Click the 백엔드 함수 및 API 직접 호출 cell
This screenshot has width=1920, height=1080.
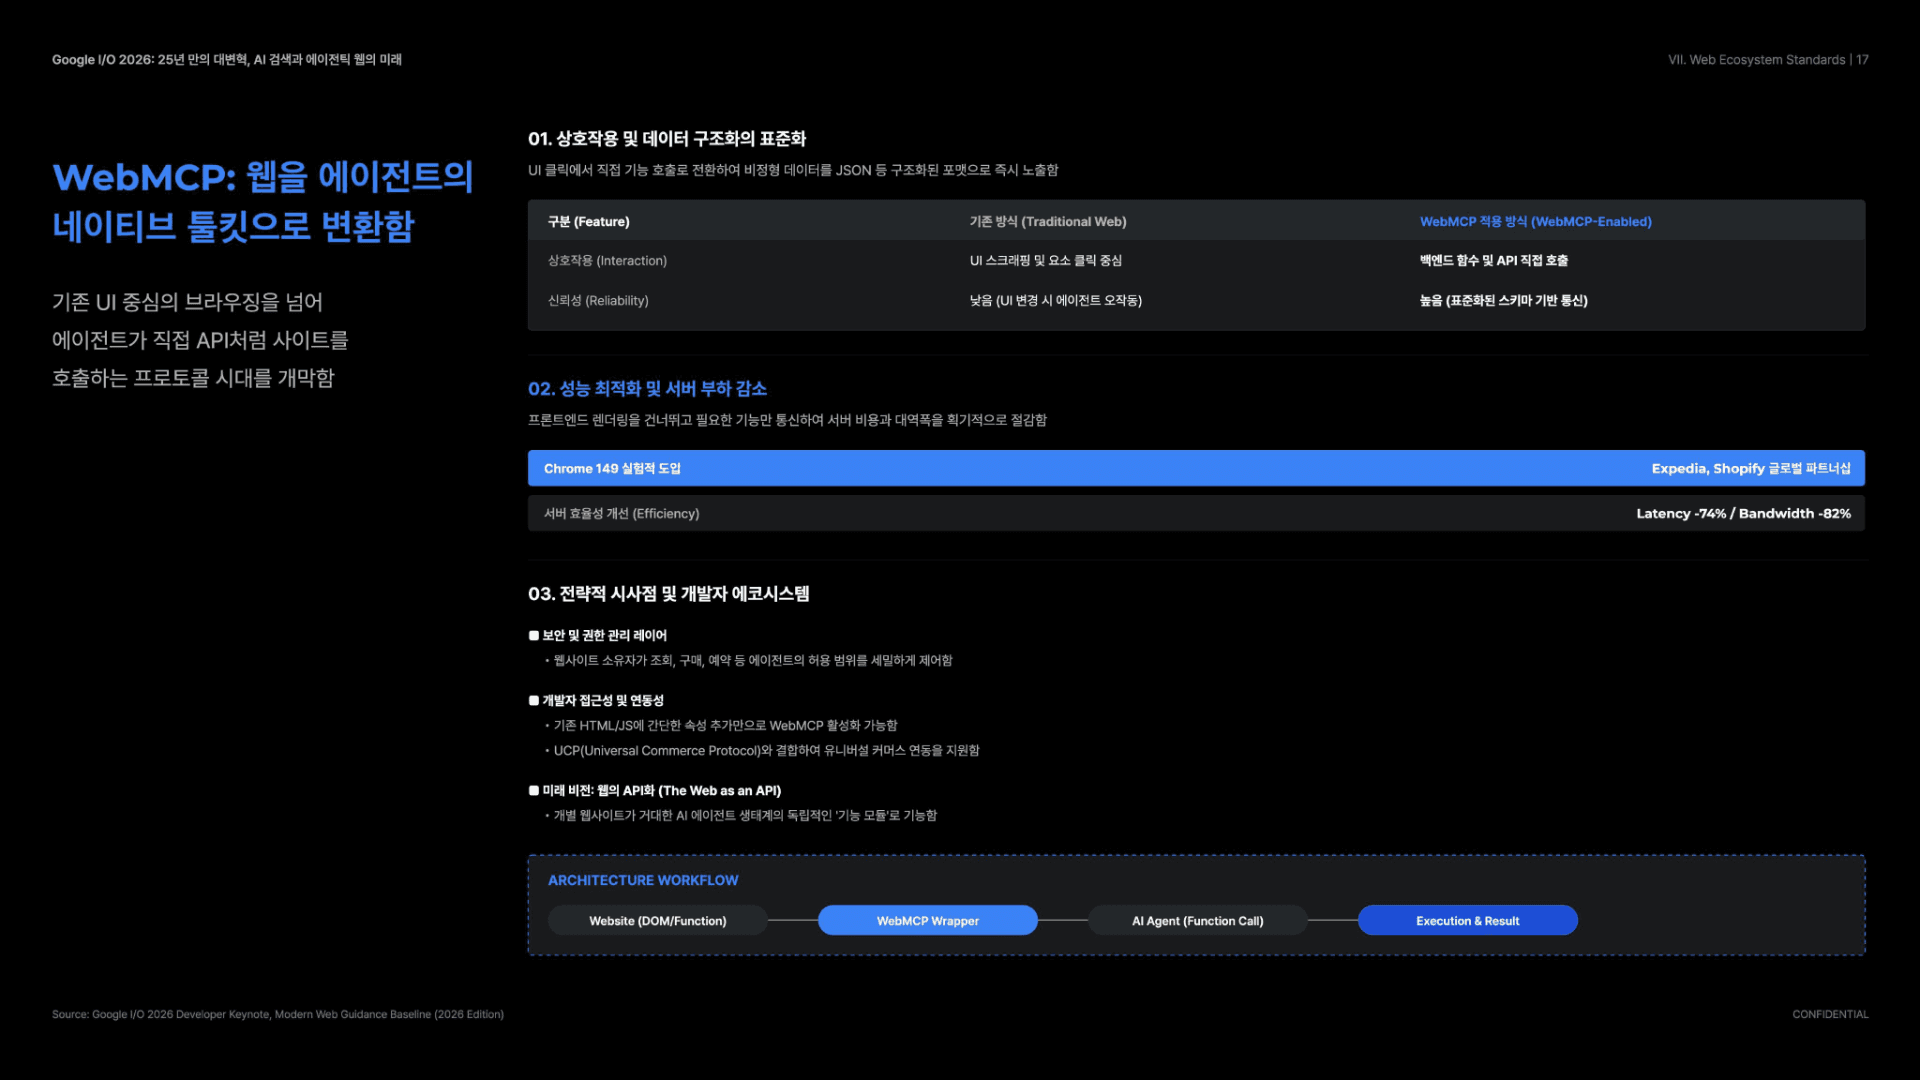pos(1494,260)
